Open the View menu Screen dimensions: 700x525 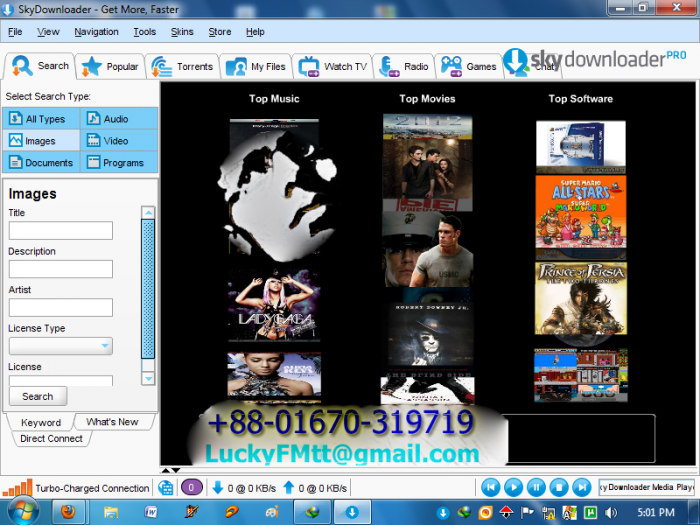[x=48, y=32]
